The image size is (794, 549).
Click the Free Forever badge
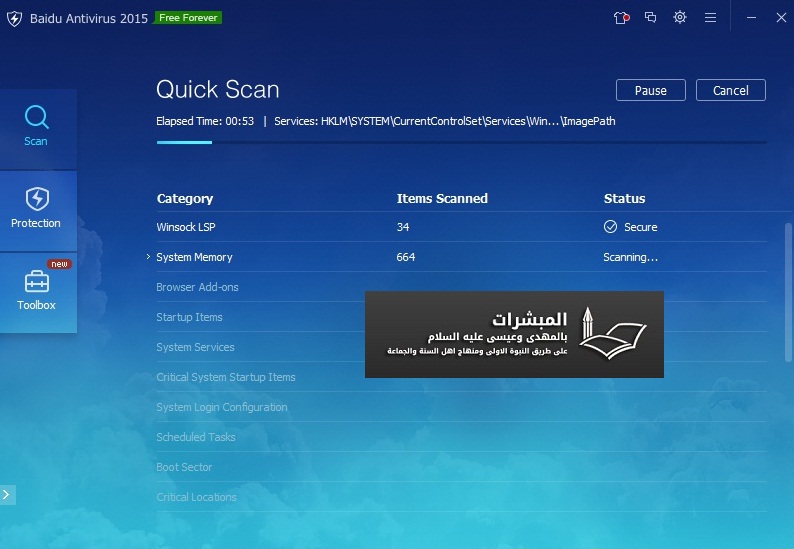[x=188, y=17]
